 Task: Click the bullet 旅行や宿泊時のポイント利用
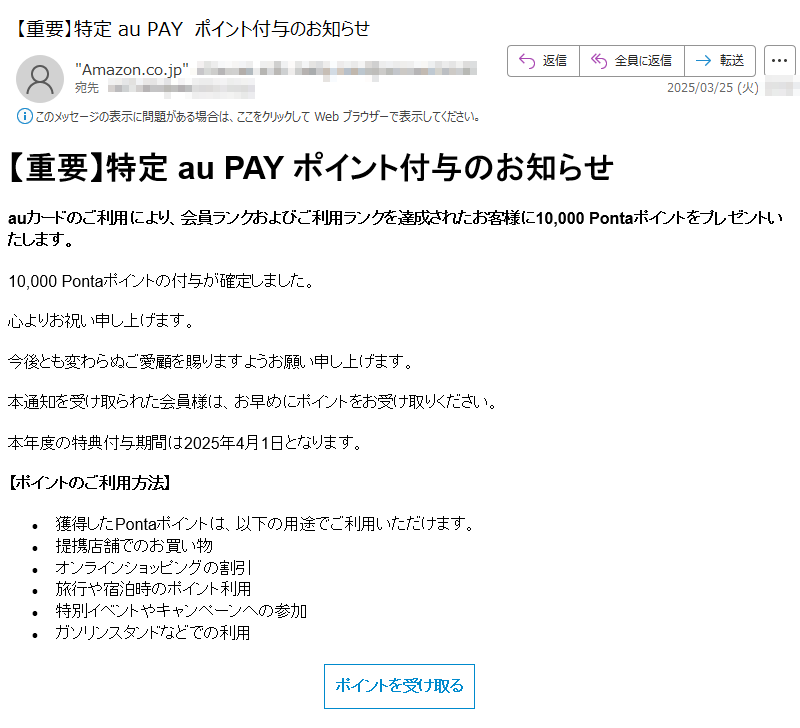[x=153, y=589]
